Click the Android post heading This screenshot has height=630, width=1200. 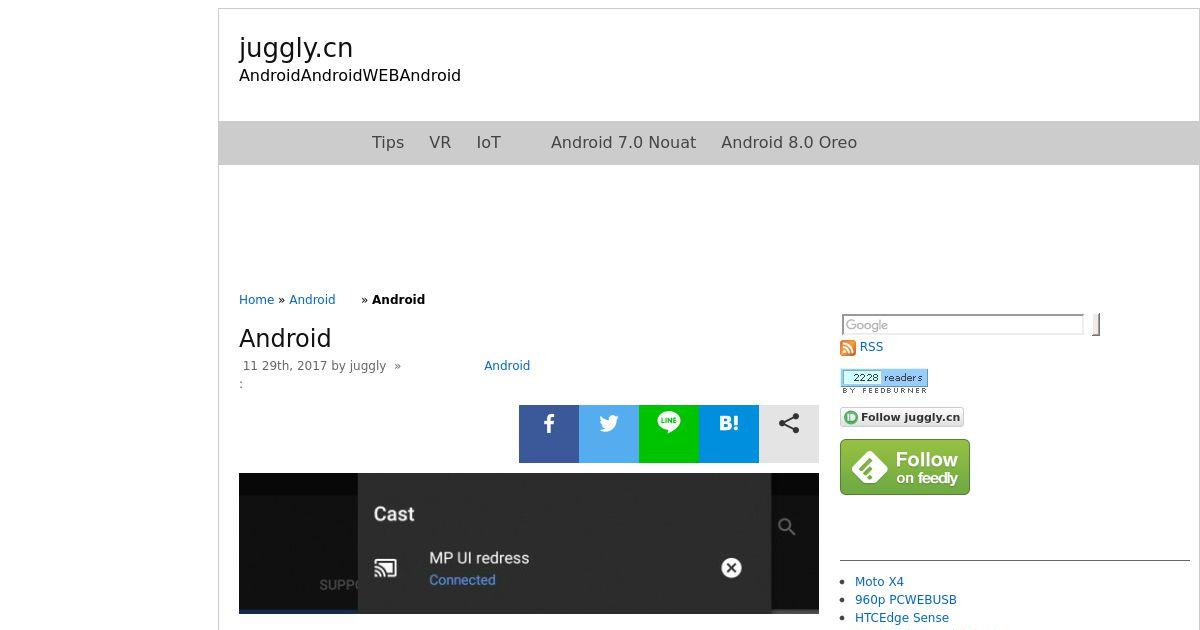pos(285,339)
